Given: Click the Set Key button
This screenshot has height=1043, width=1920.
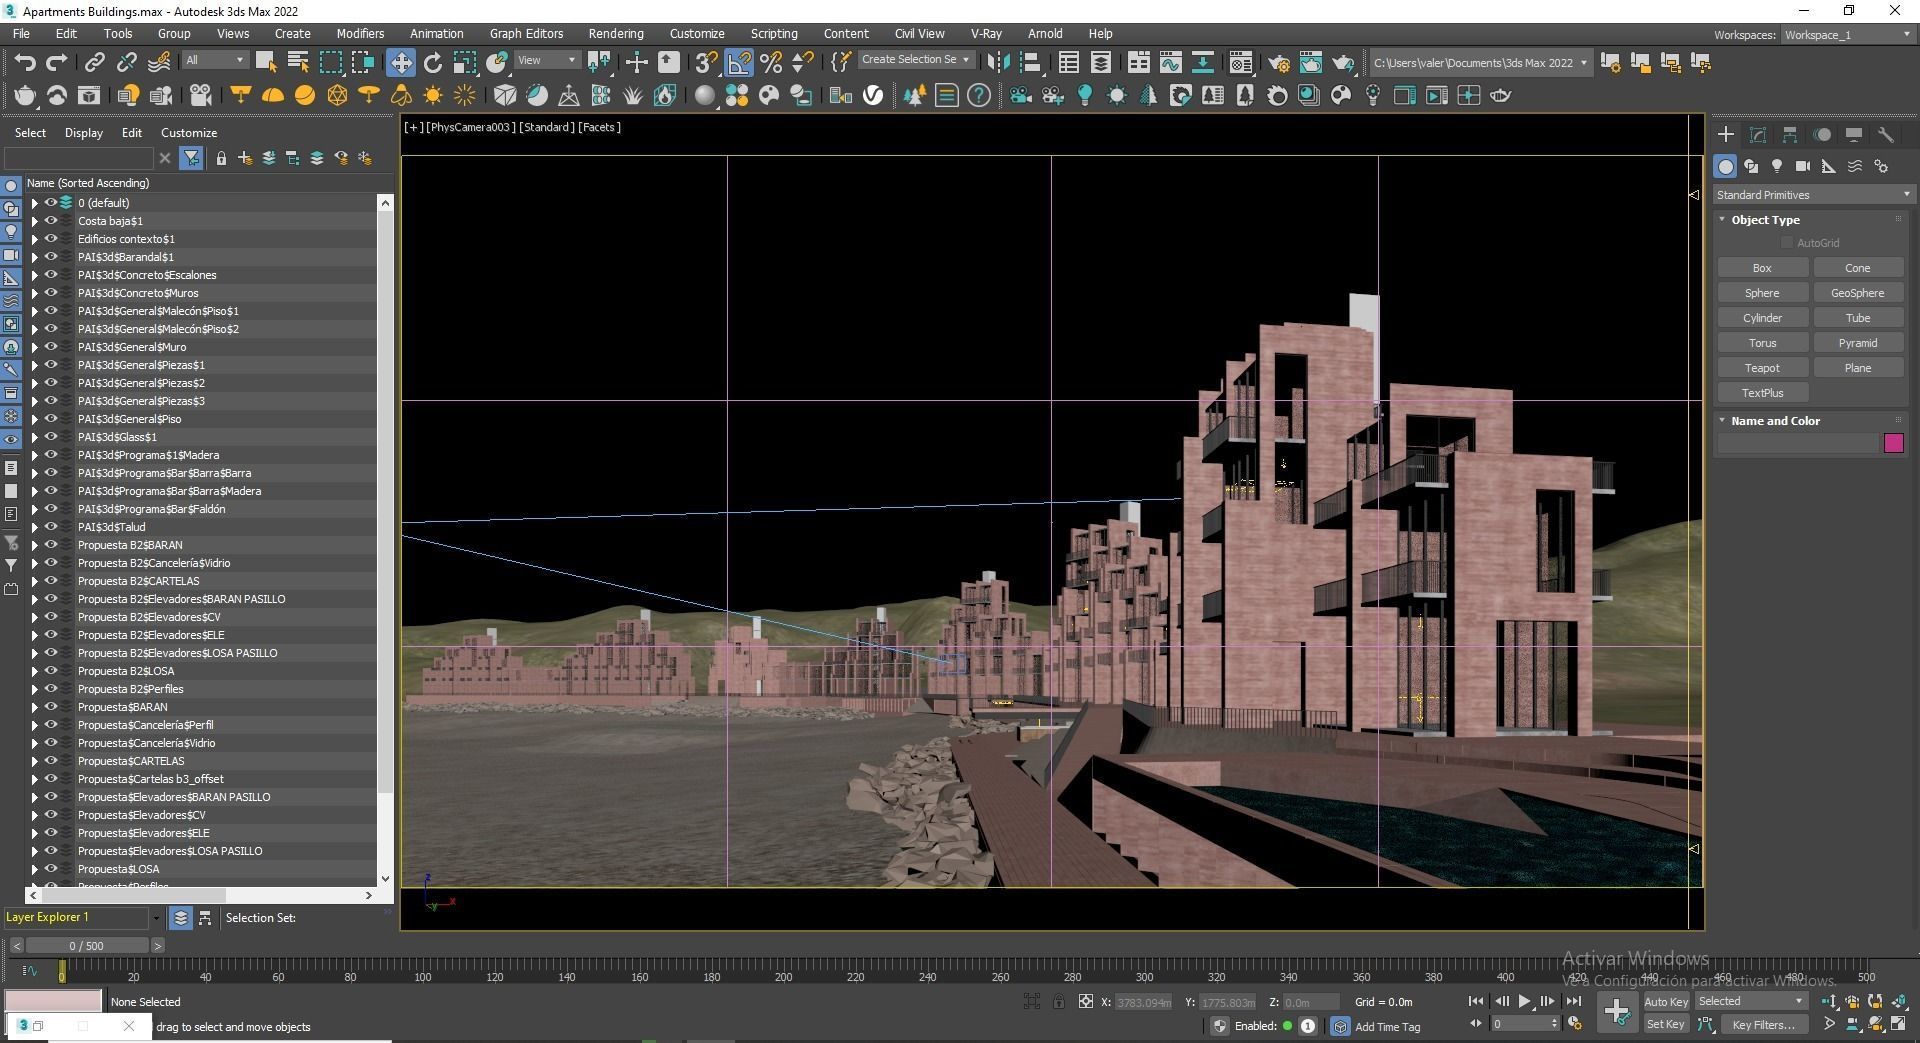Looking at the screenshot, I should point(1665,1024).
